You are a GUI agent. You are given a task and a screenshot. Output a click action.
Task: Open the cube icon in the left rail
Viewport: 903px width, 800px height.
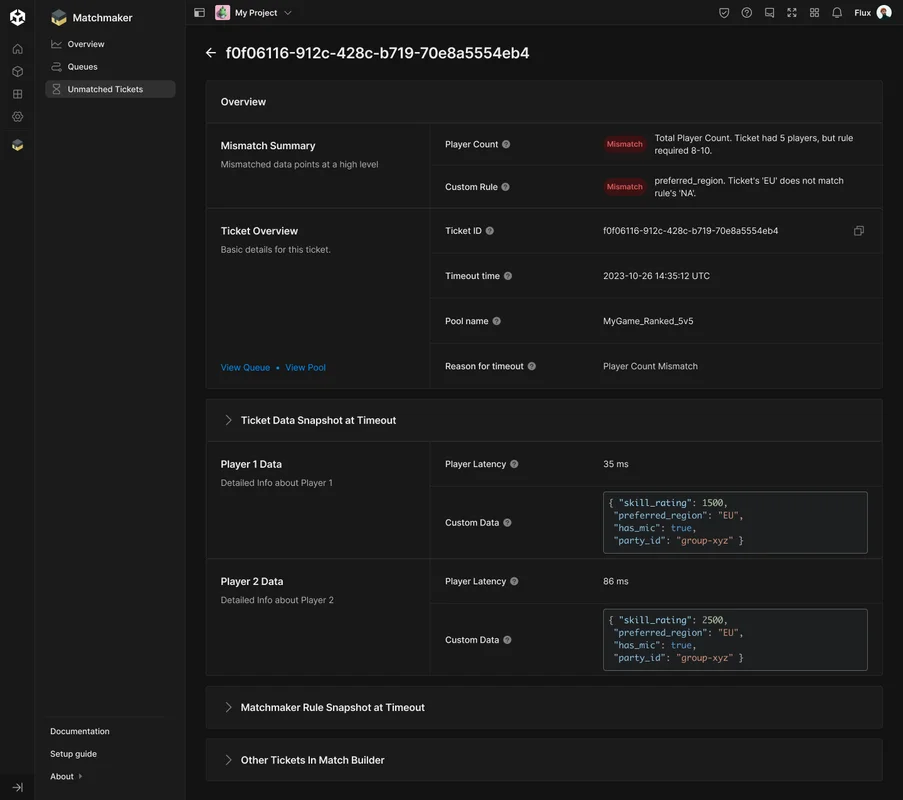point(18,71)
